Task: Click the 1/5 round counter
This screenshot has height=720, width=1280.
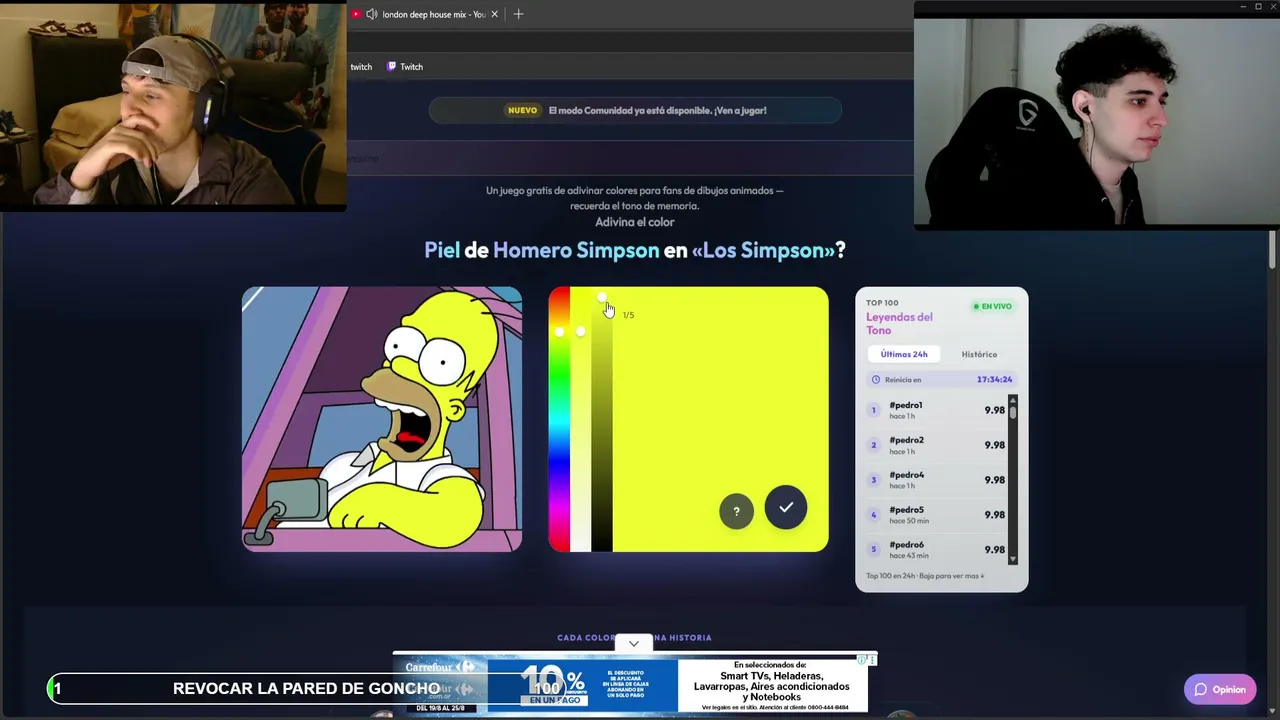Action: [x=628, y=315]
